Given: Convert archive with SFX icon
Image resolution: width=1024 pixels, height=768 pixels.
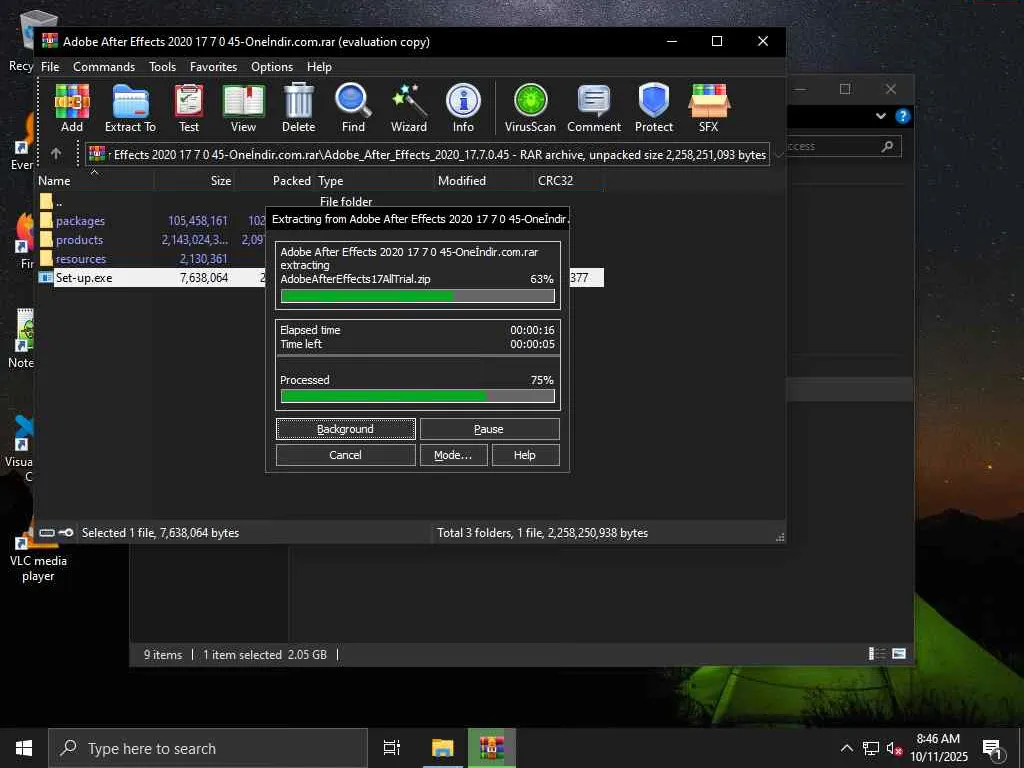Looking at the screenshot, I should click(709, 108).
